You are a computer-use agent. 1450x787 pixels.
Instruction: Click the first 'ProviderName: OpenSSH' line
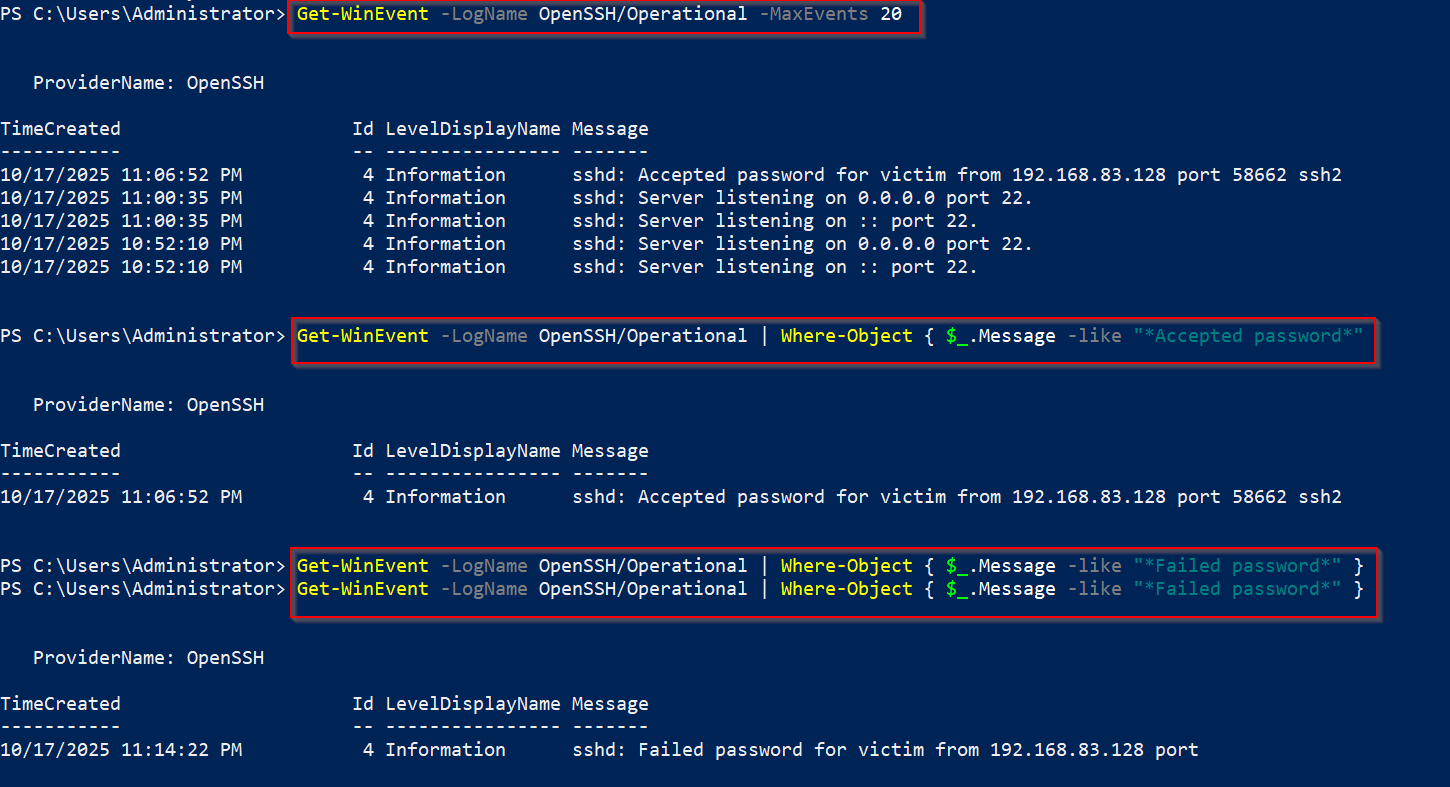149,83
